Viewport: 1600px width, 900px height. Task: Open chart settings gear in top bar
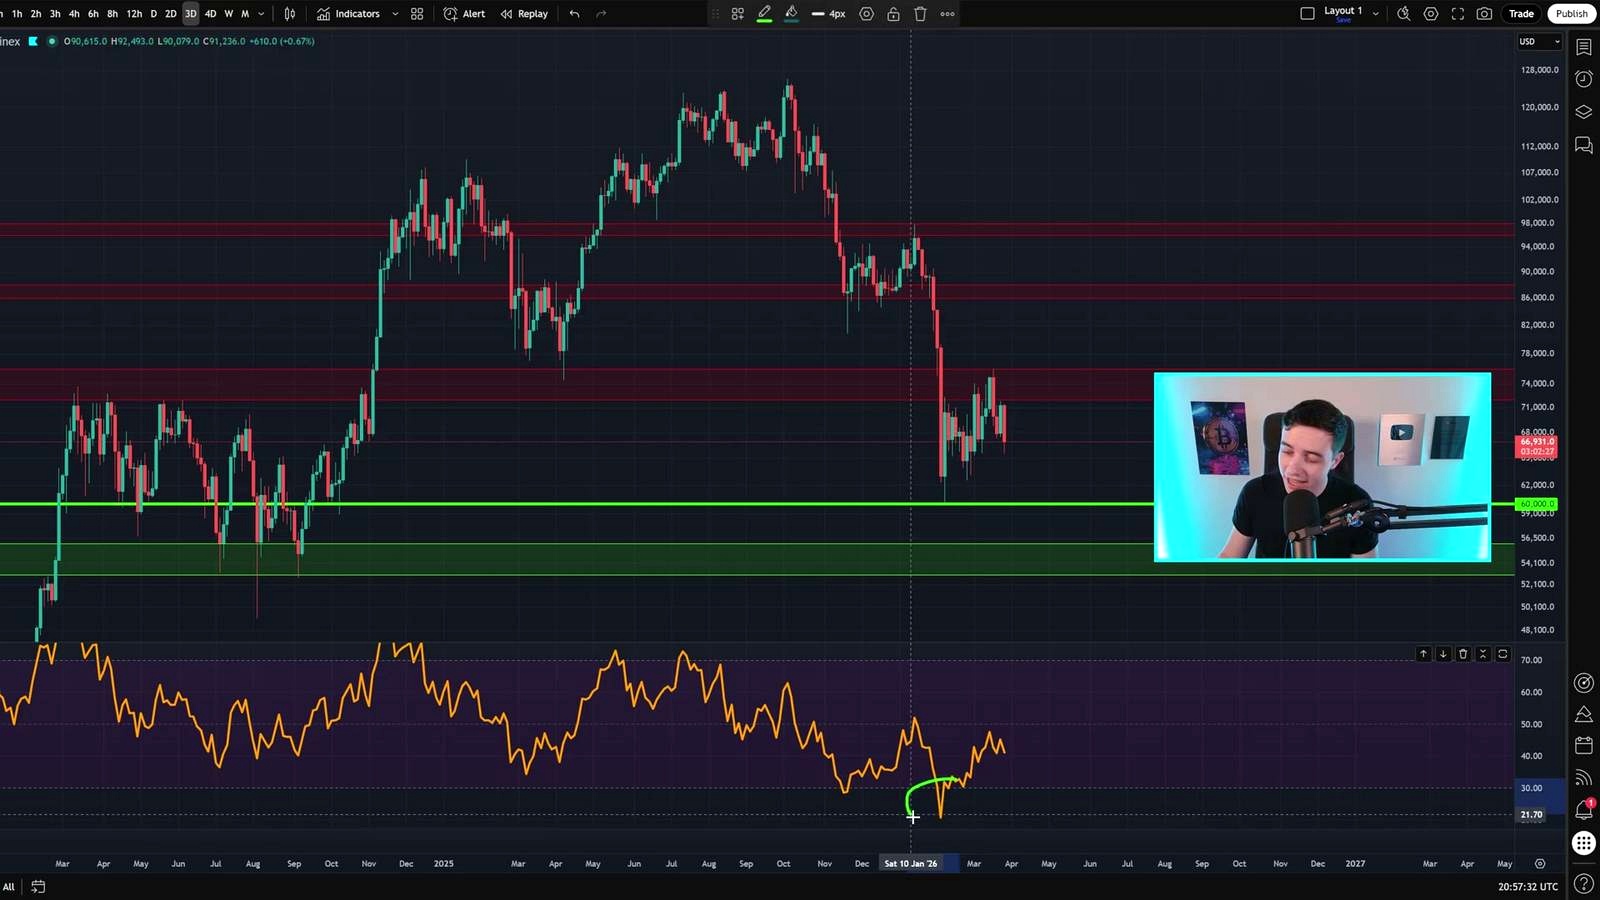pyautogui.click(x=1431, y=14)
